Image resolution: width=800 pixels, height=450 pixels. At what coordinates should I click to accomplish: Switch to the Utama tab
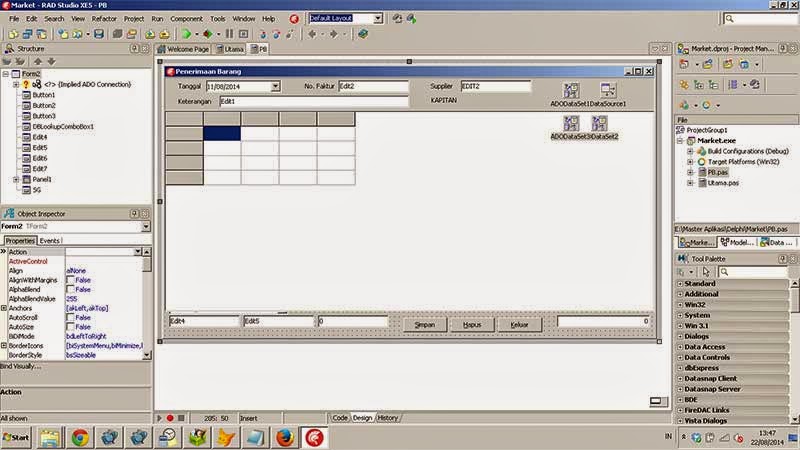[x=230, y=49]
